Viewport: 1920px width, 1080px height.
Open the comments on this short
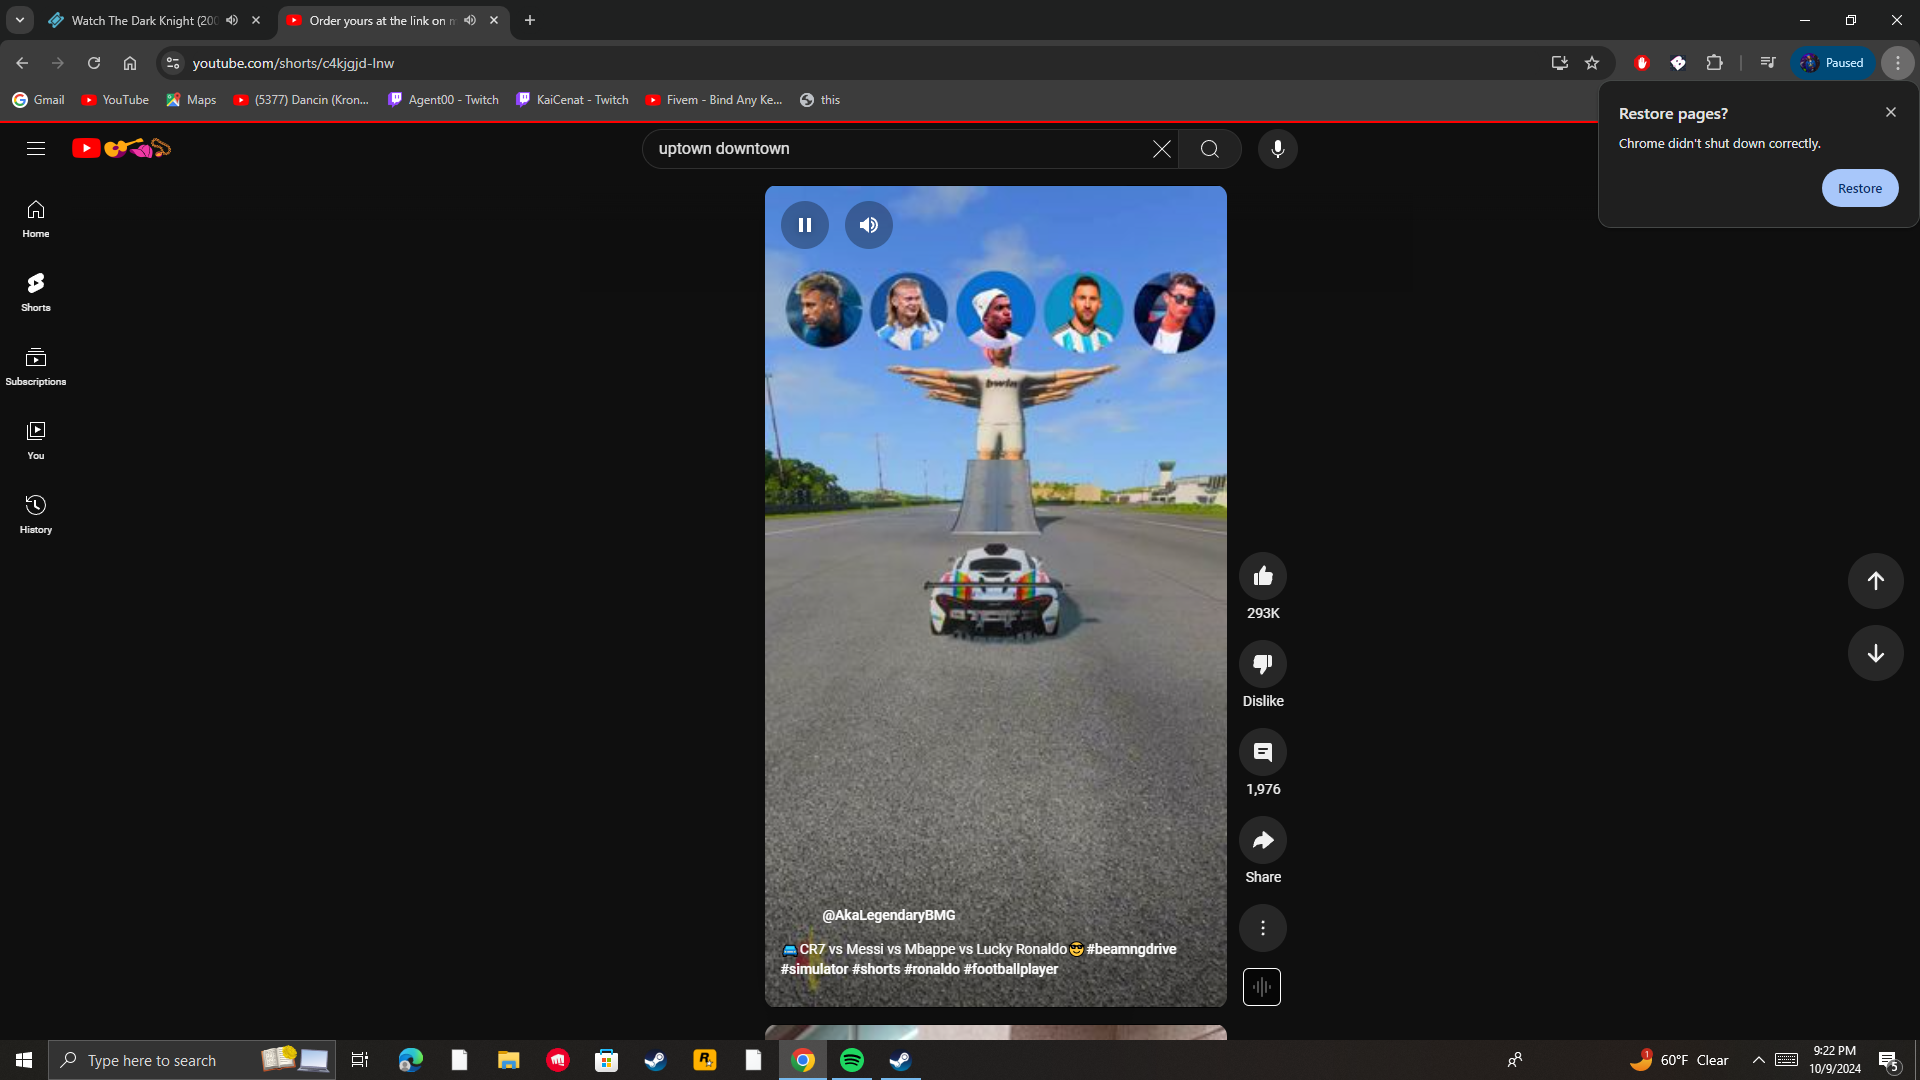(x=1262, y=752)
